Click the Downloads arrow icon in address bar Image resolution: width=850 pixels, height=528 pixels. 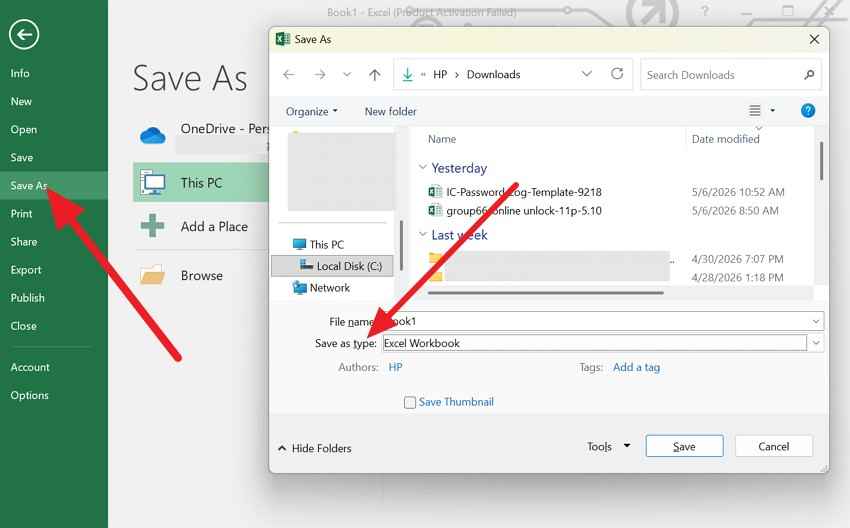click(x=407, y=74)
